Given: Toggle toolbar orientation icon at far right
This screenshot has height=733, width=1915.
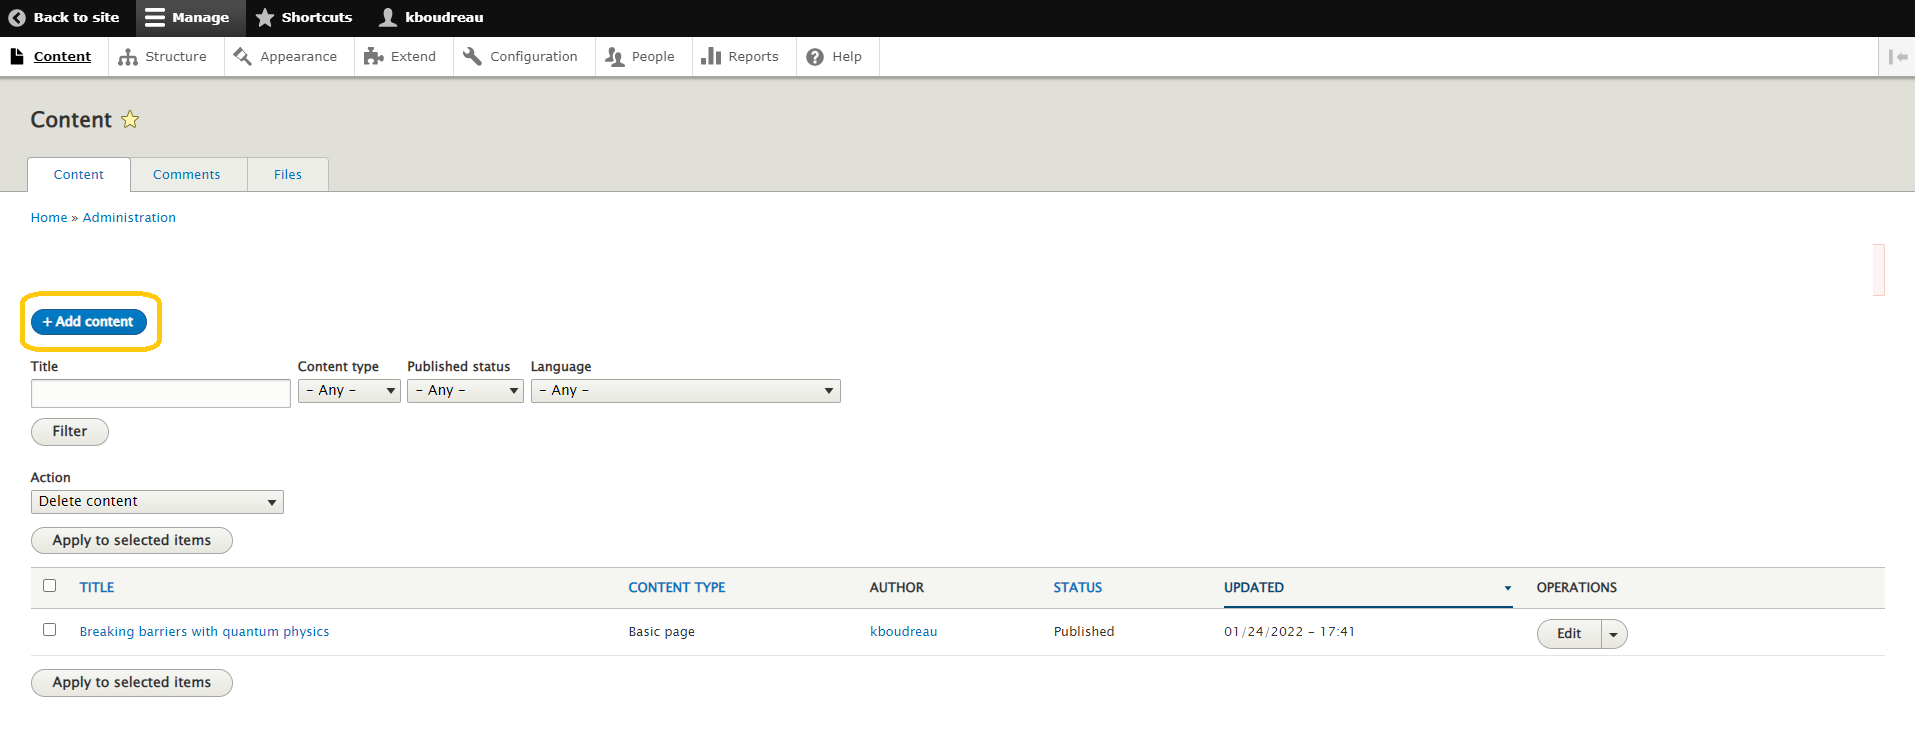Looking at the screenshot, I should tap(1897, 57).
